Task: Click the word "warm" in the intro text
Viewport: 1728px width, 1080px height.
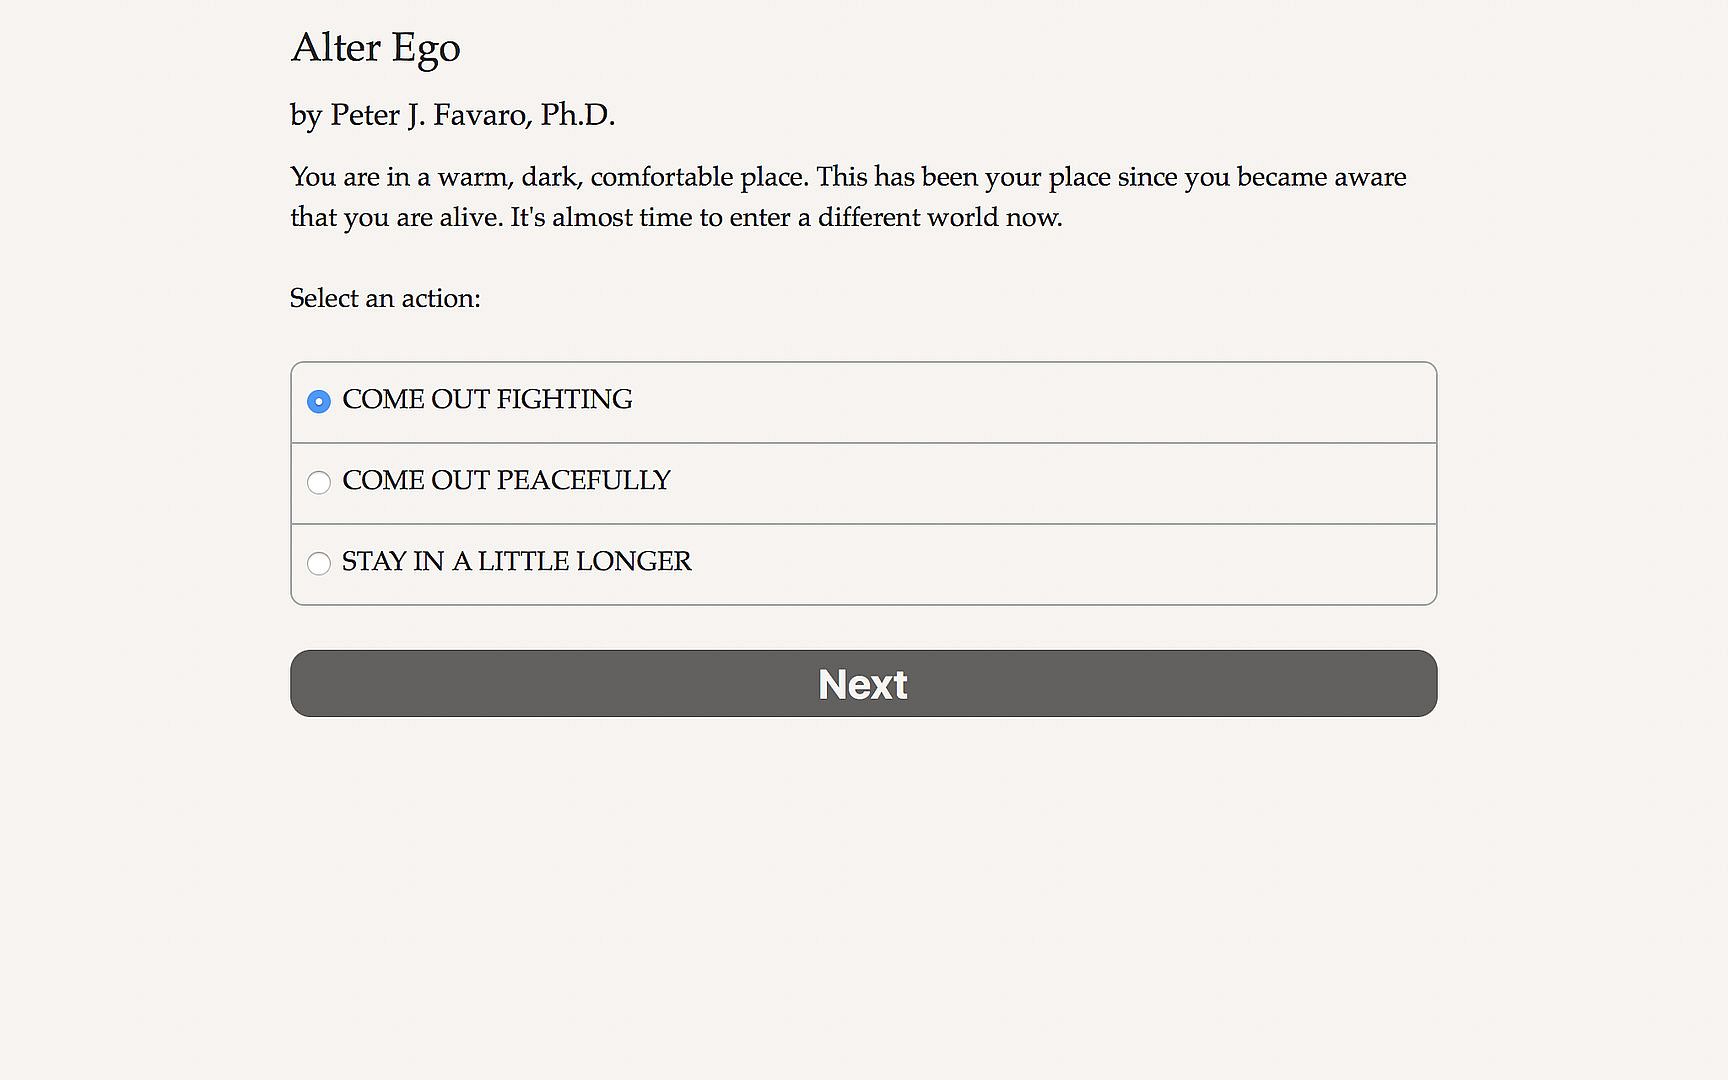Action: pyautogui.click(x=474, y=177)
